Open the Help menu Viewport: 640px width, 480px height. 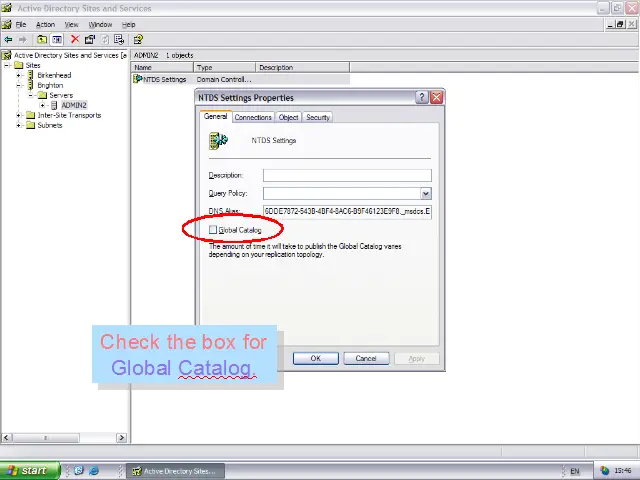pos(129,24)
